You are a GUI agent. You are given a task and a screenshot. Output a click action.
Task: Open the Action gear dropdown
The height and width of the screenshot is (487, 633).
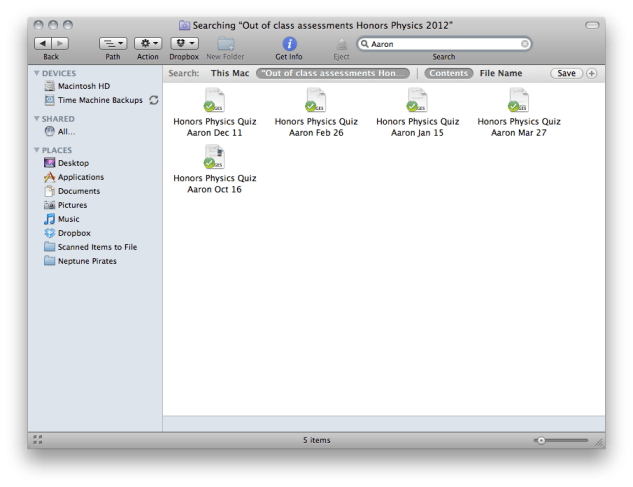tap(148, 44)
